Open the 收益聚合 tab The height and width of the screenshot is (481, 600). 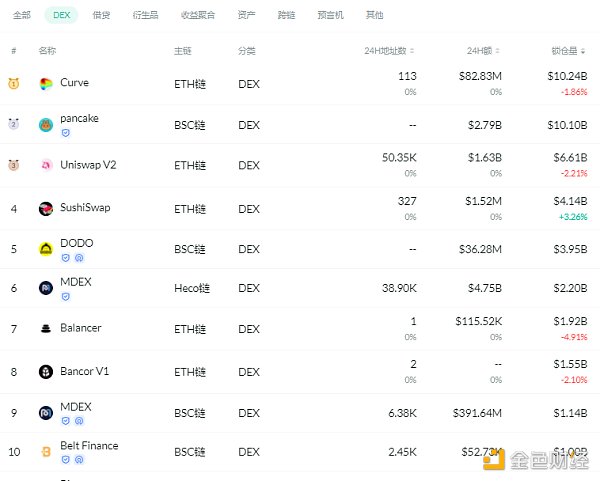(x=197, y=15)
